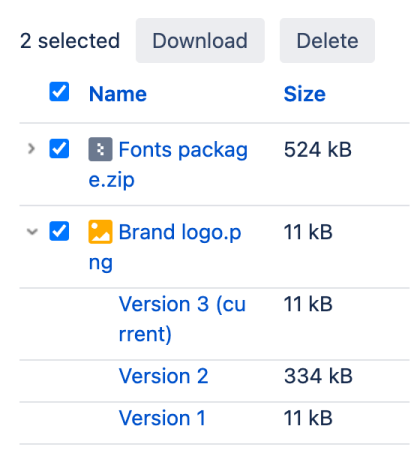Click the 2 selected count label
This screenshot has height=453, width=410.
point(70,41)
